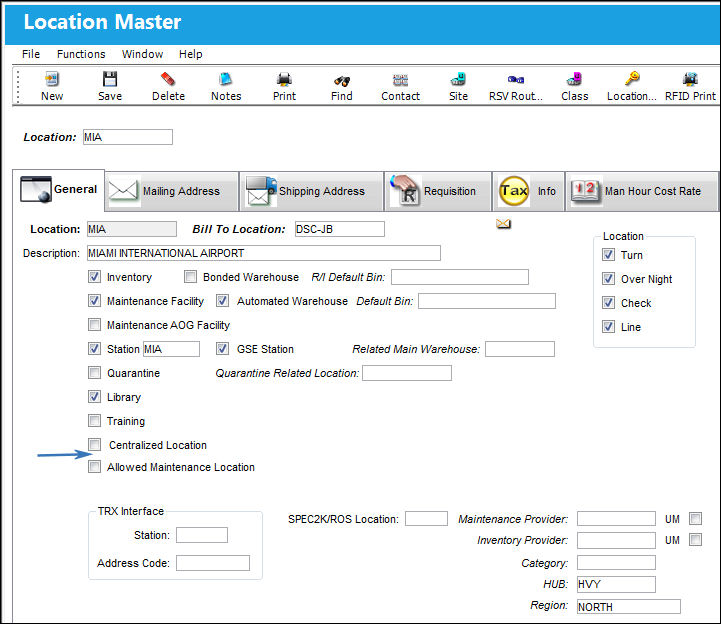Open the Tax Info tab
Viewport: 721px width, 624px height.
(528, 191)
